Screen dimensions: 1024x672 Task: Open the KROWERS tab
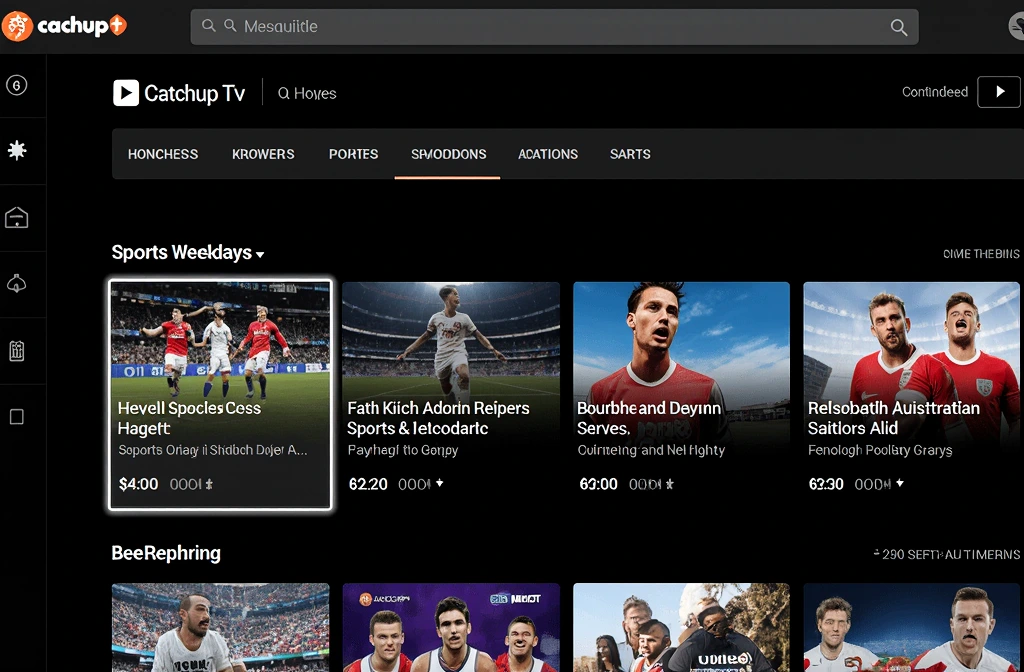(x=263, y=154)
